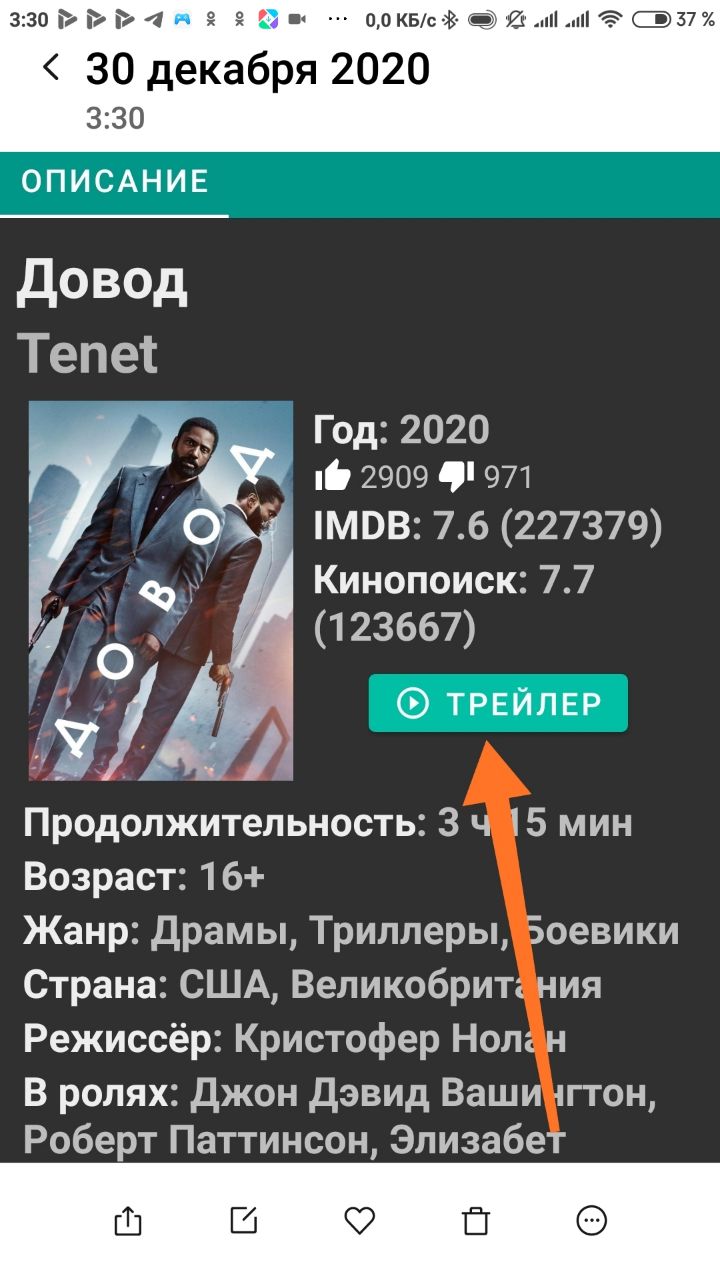Tap the Довод movie poster thumbnail
The height and width of the screenshot is (1280, 720).
coord(161,590)
